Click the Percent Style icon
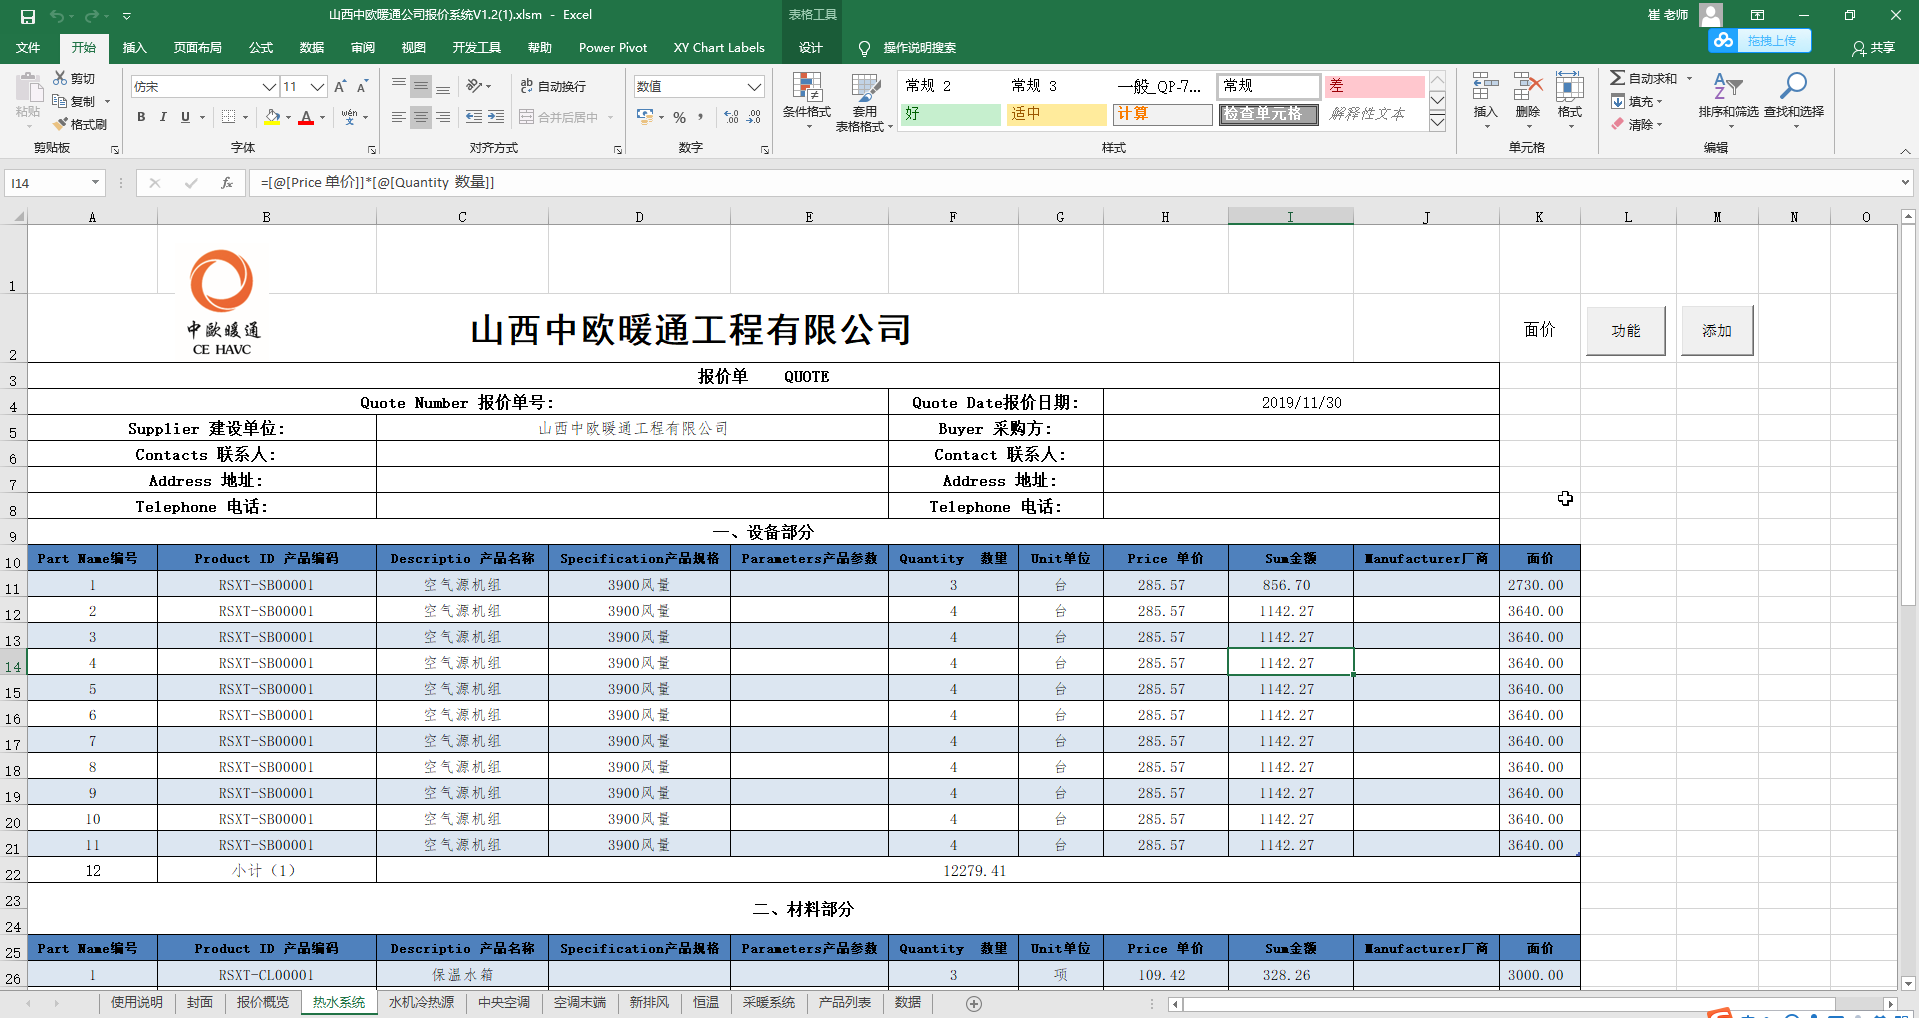The width and height of the screenshot is (1919, 1018). 679,117
